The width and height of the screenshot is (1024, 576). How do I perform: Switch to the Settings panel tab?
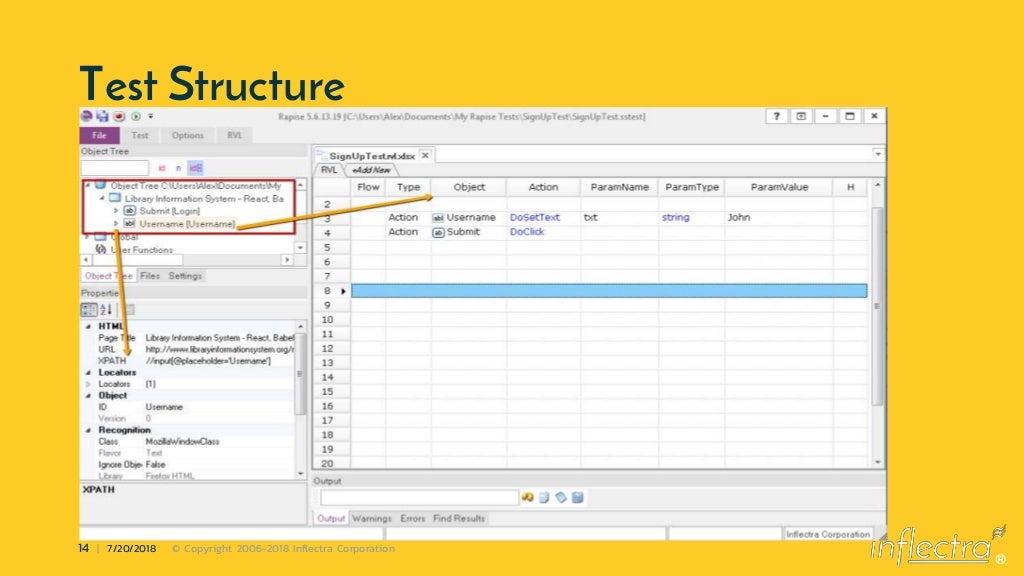pos(185,276)
